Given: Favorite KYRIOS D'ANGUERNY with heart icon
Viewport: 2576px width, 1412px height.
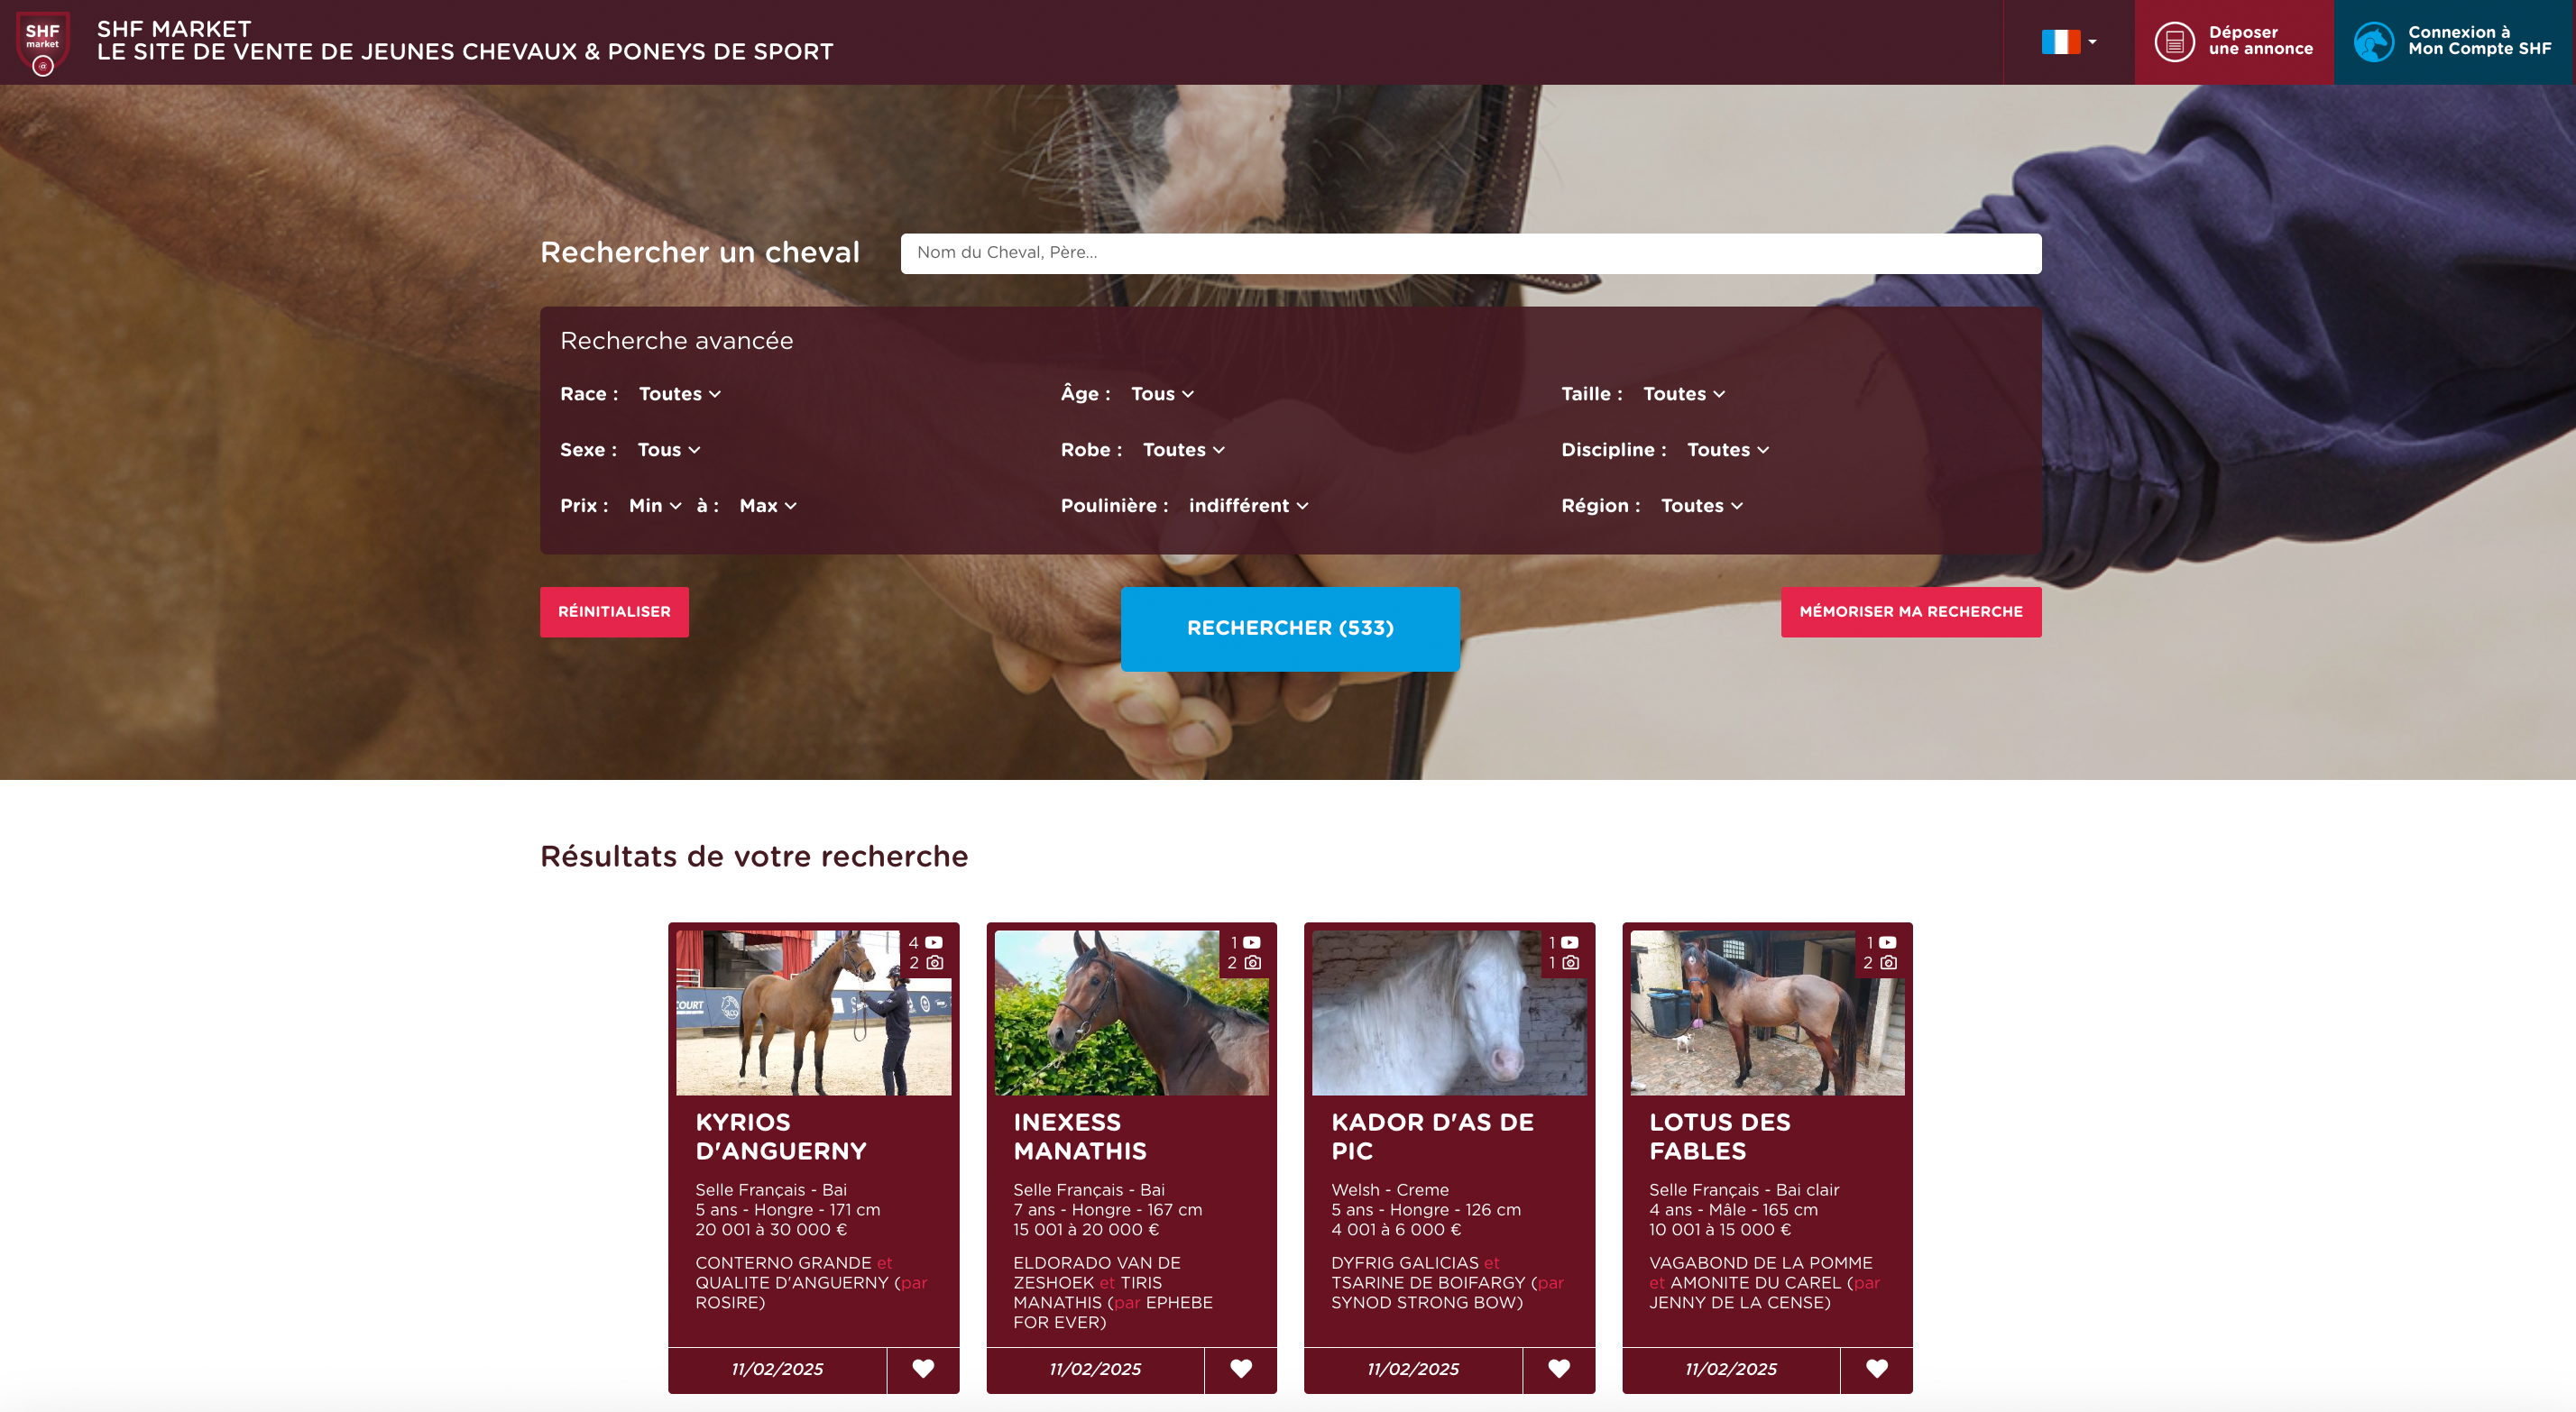Looking at the screenshot, I should point(923,1368).
